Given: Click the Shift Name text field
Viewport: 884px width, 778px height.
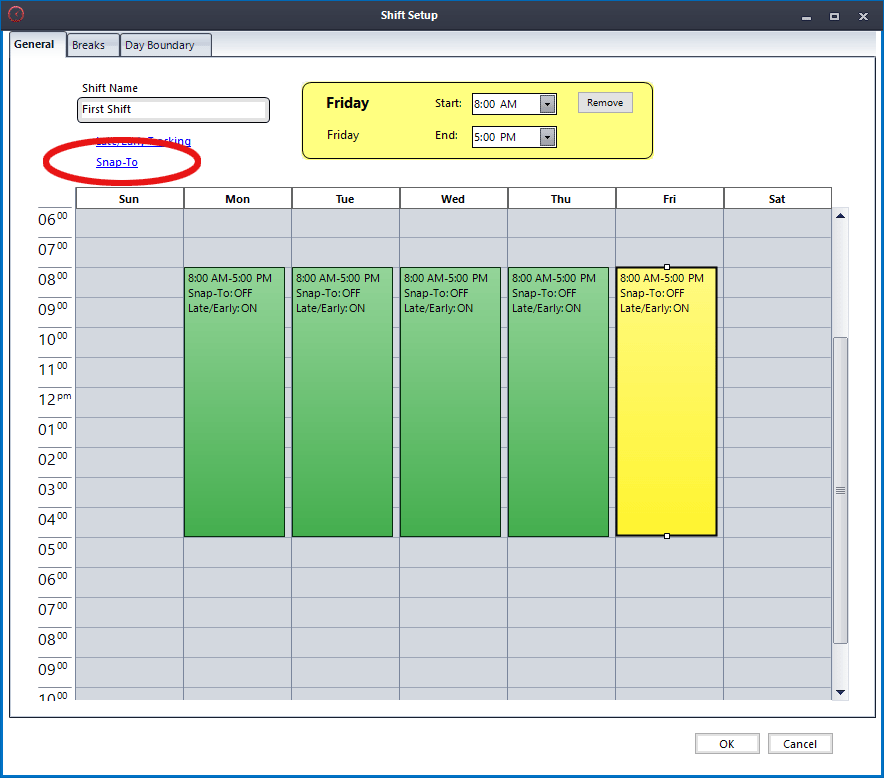Looking at the screenshot, I should pos(173,109).
